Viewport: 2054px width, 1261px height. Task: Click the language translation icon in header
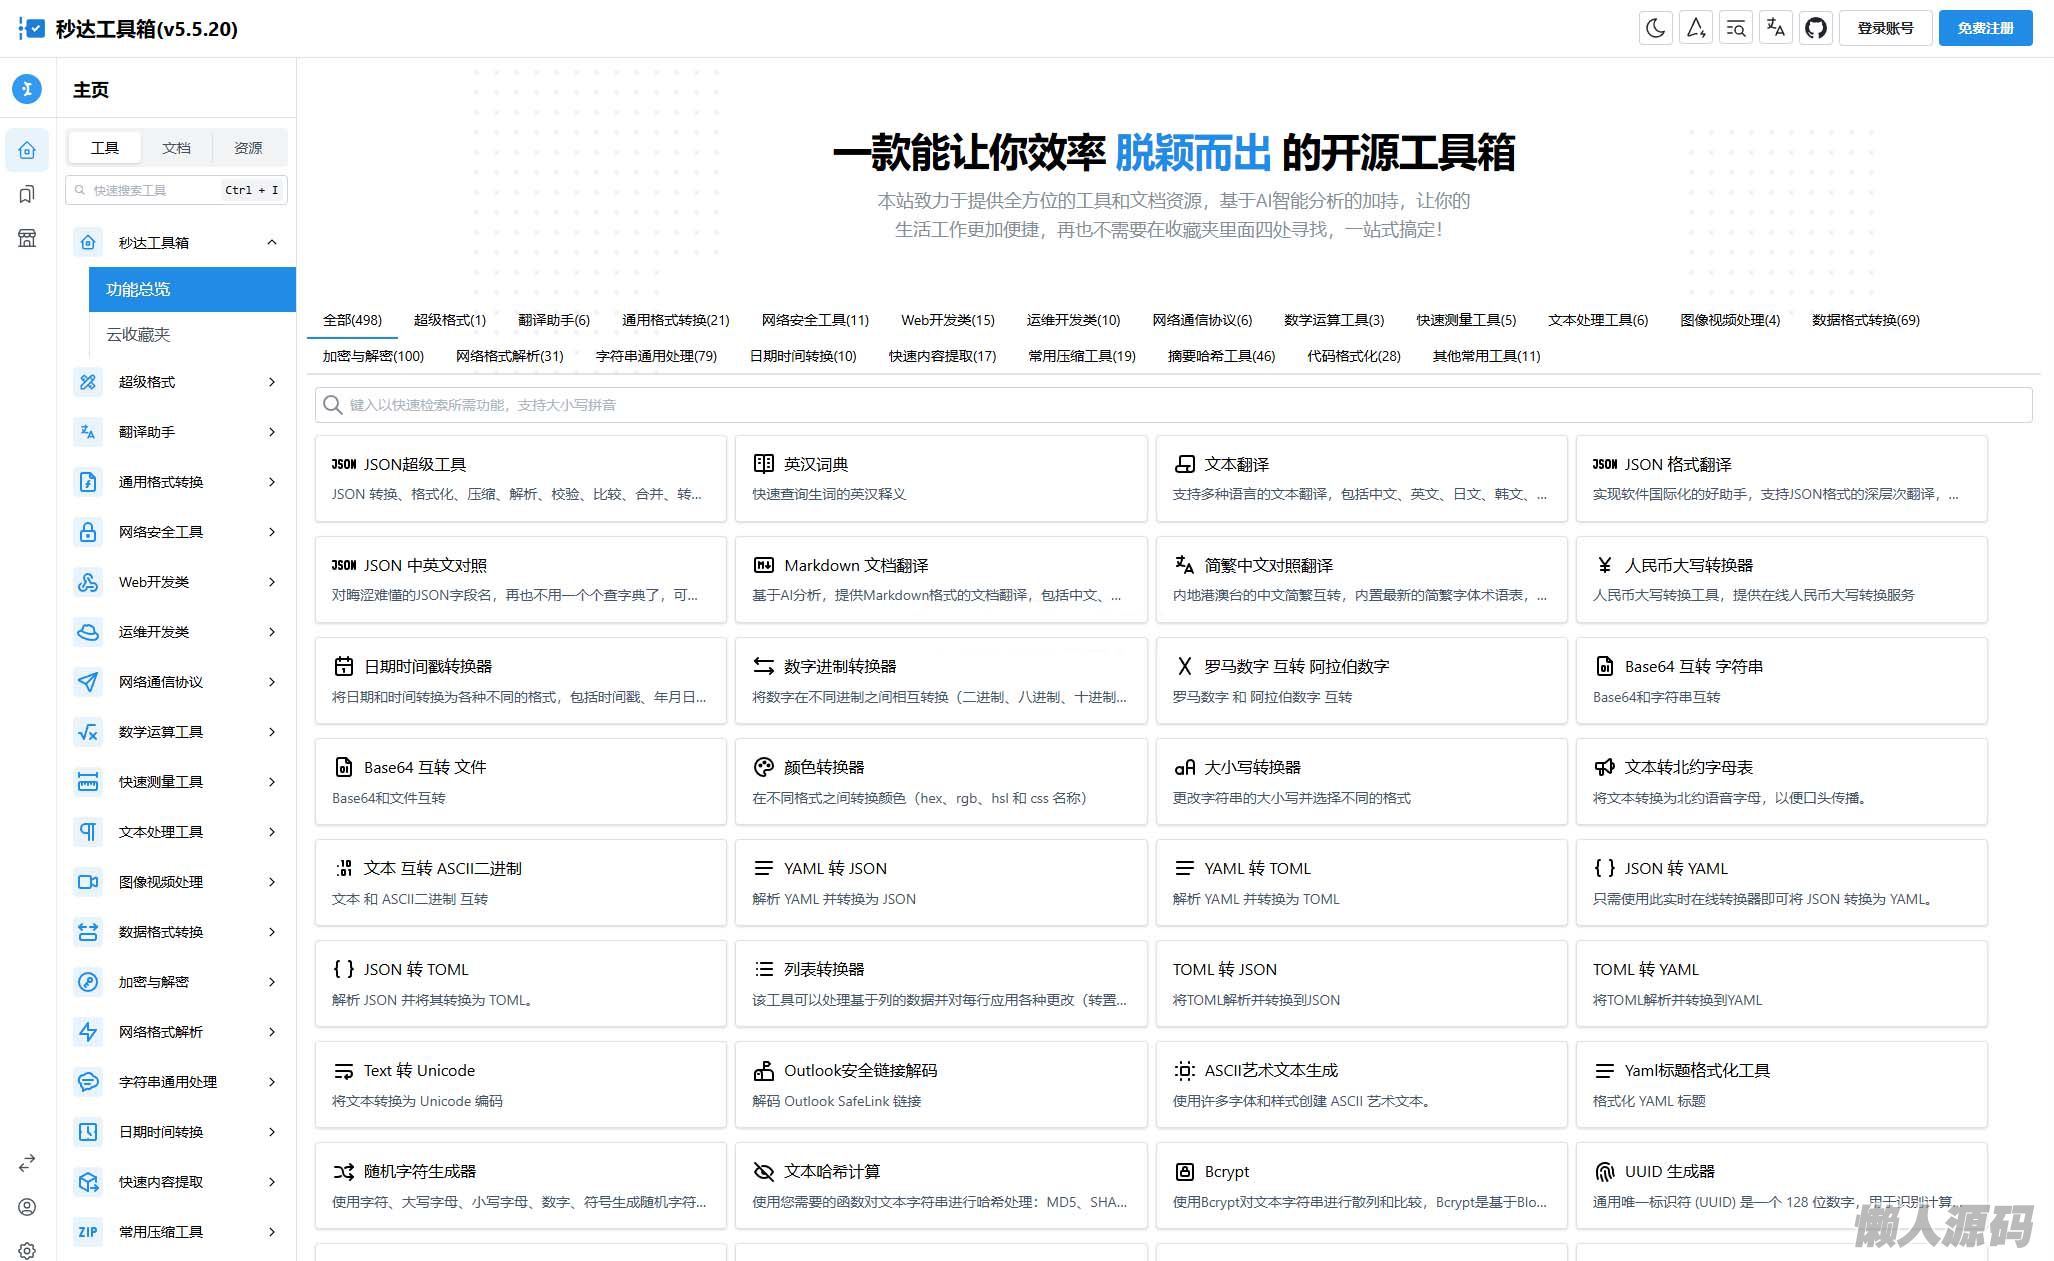[1776, 28]
